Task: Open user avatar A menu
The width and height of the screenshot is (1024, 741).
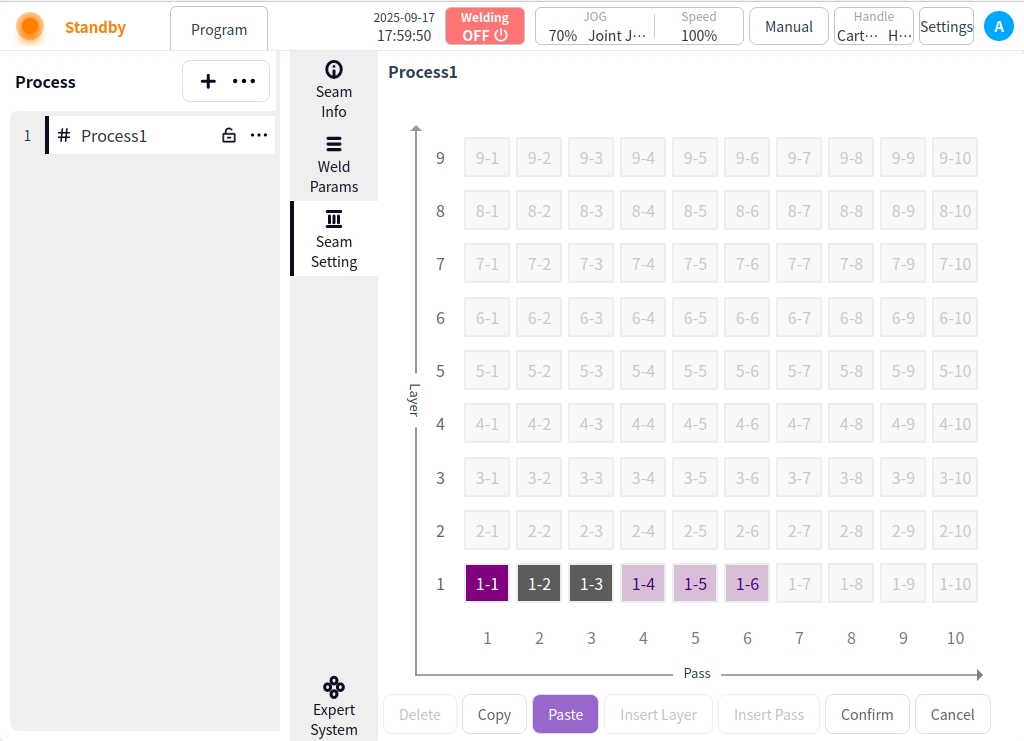Action: [998, 27]
